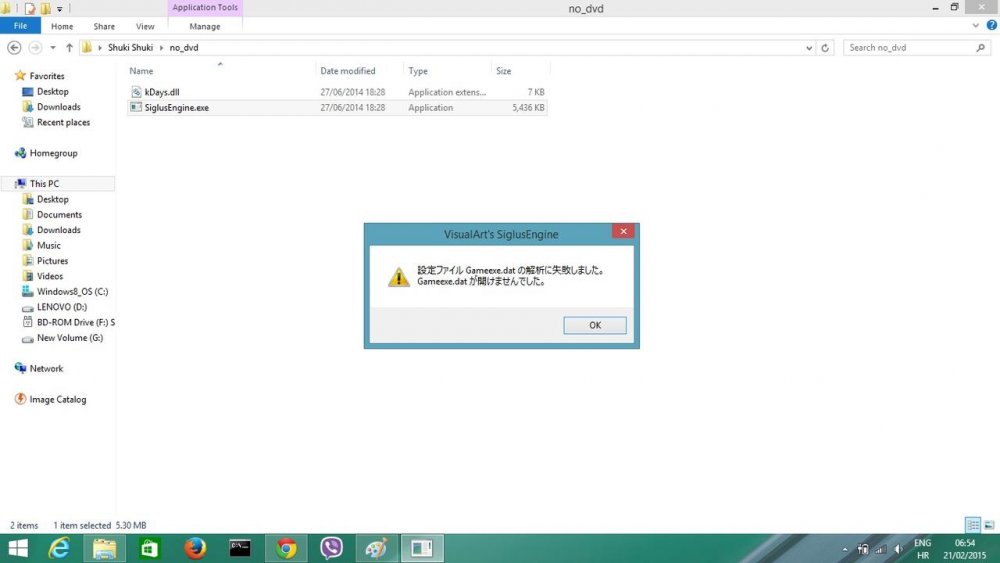The width and height of the screenshot is (1000, 563).
Task: Open Downloads under Favorites
Action: click(x=58, y=107)
